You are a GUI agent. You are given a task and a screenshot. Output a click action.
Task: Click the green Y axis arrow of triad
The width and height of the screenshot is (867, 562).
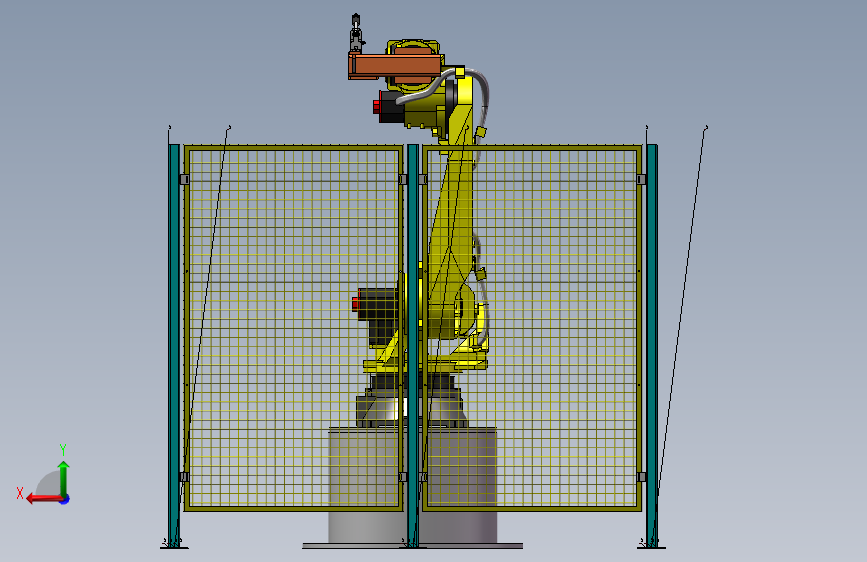click(64, 478)
